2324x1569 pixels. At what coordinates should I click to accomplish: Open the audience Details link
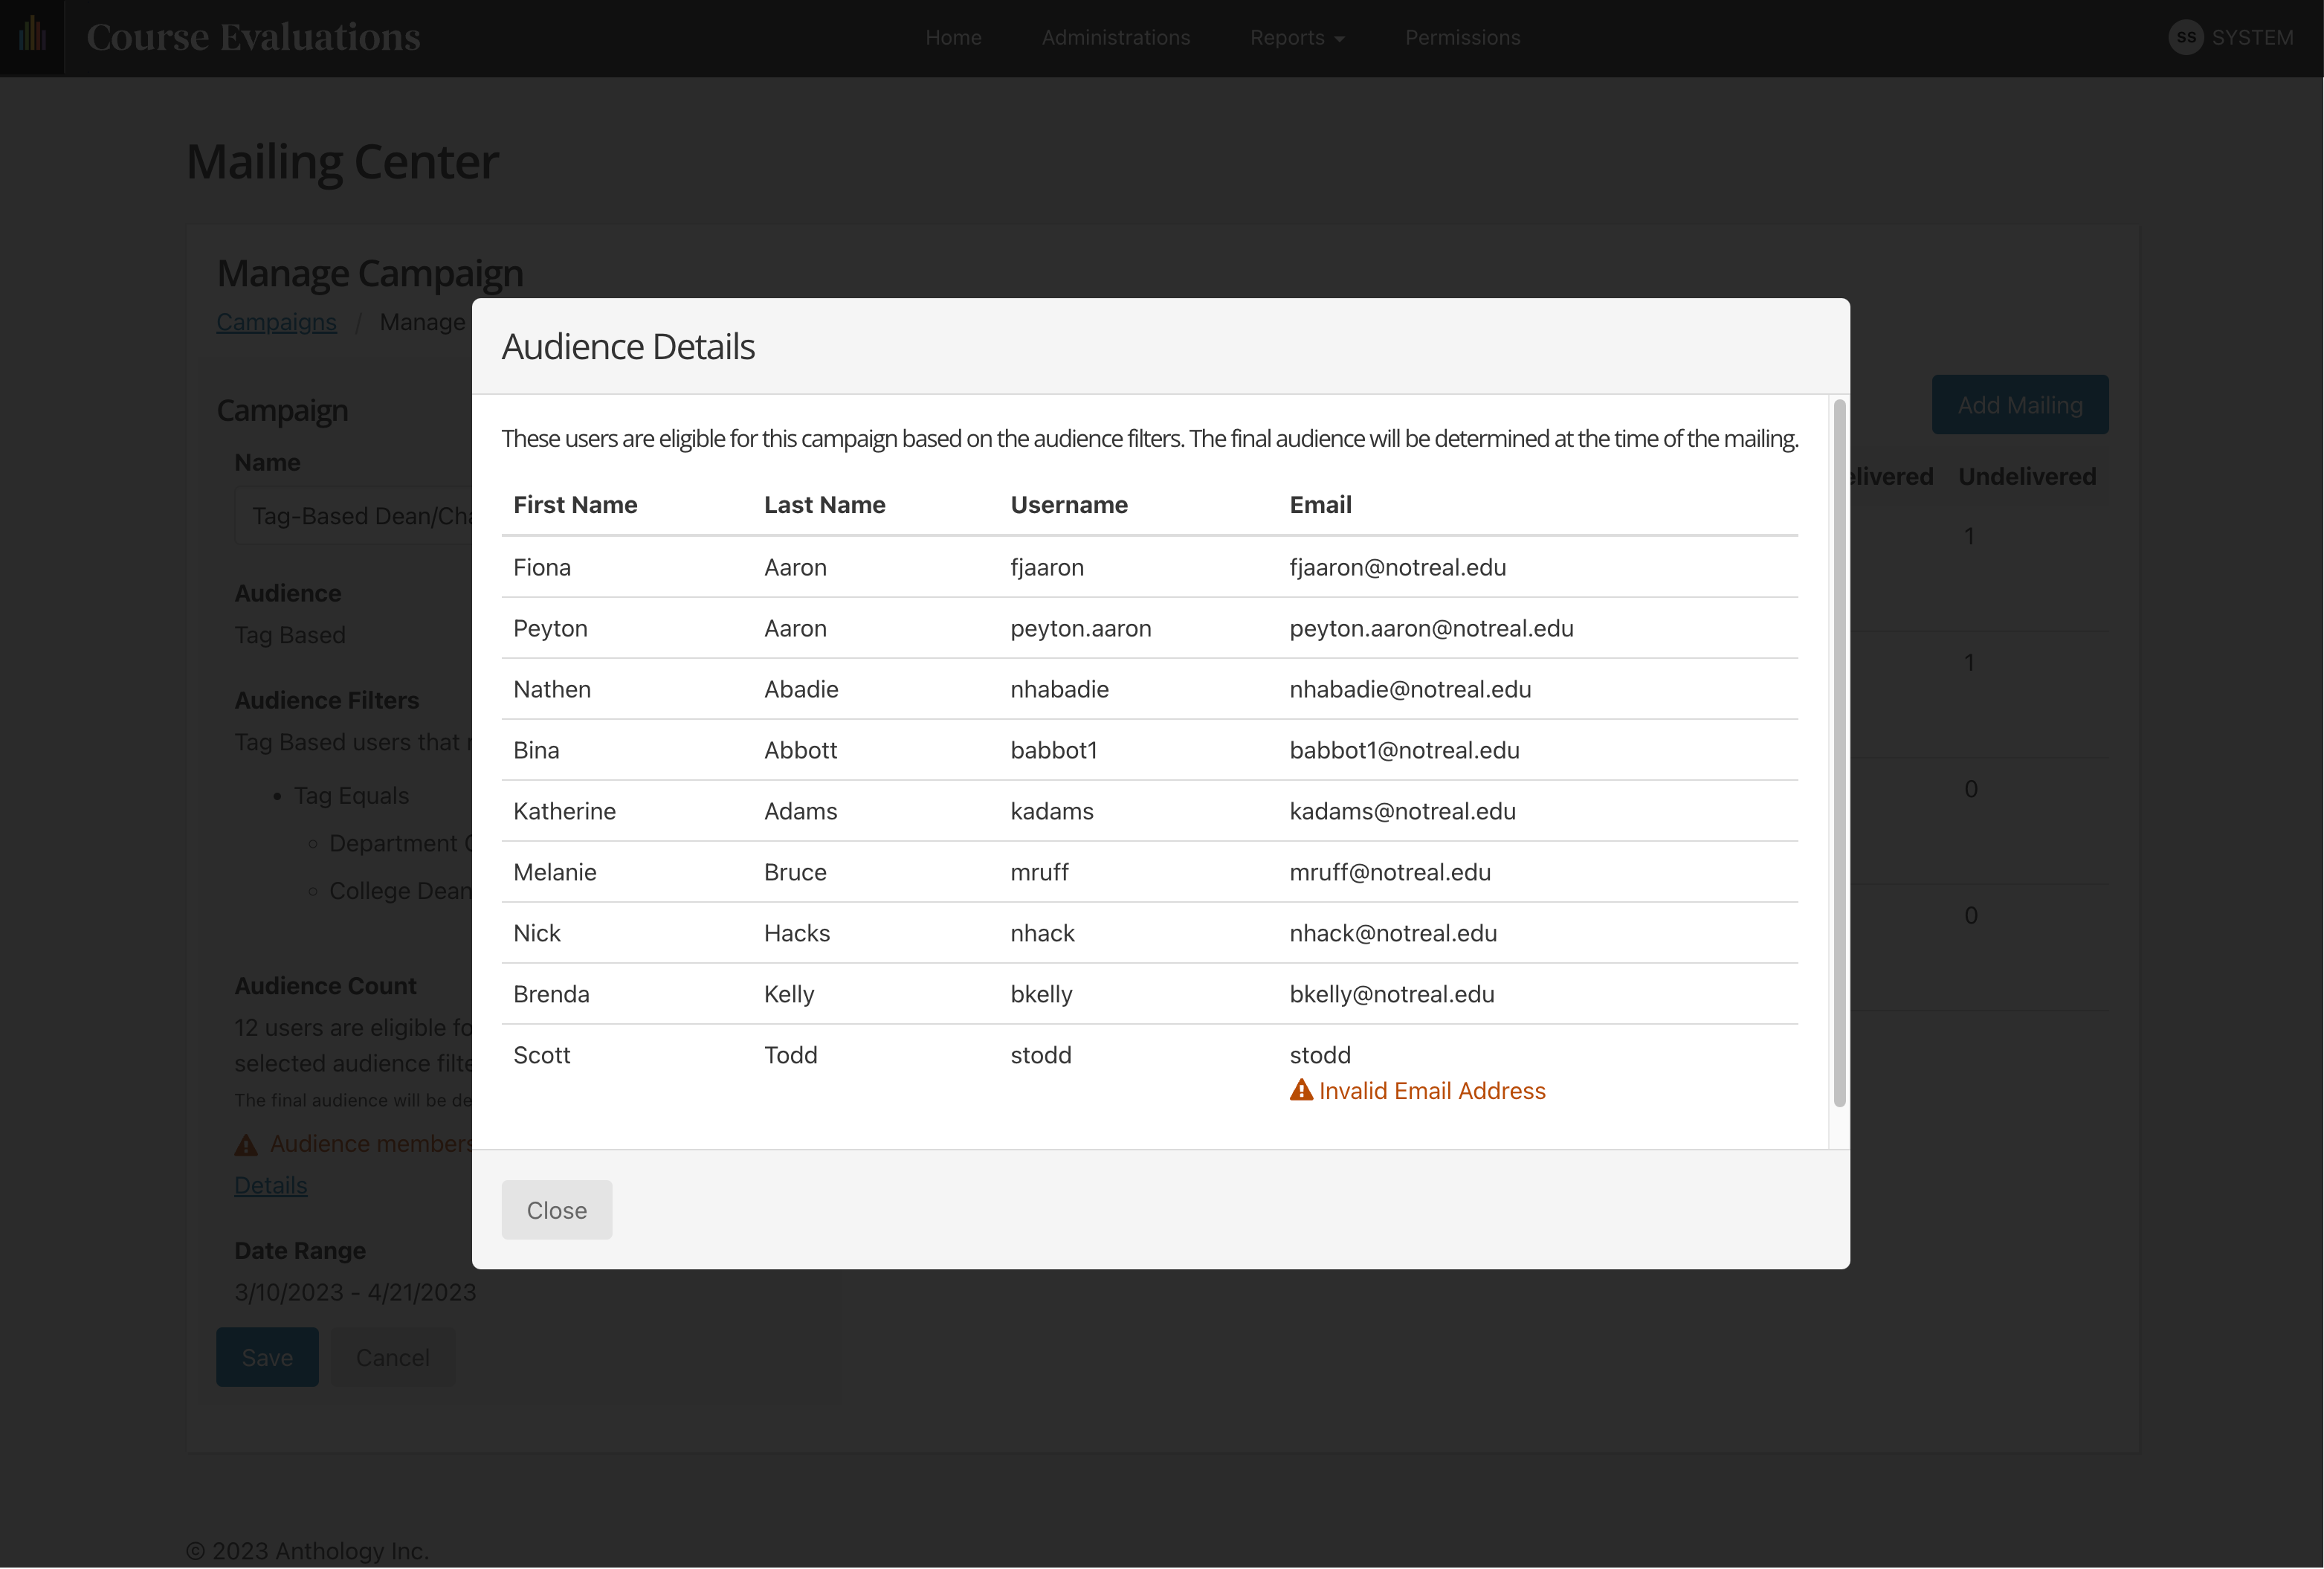pyautogui.click(x=270, y=1185)
